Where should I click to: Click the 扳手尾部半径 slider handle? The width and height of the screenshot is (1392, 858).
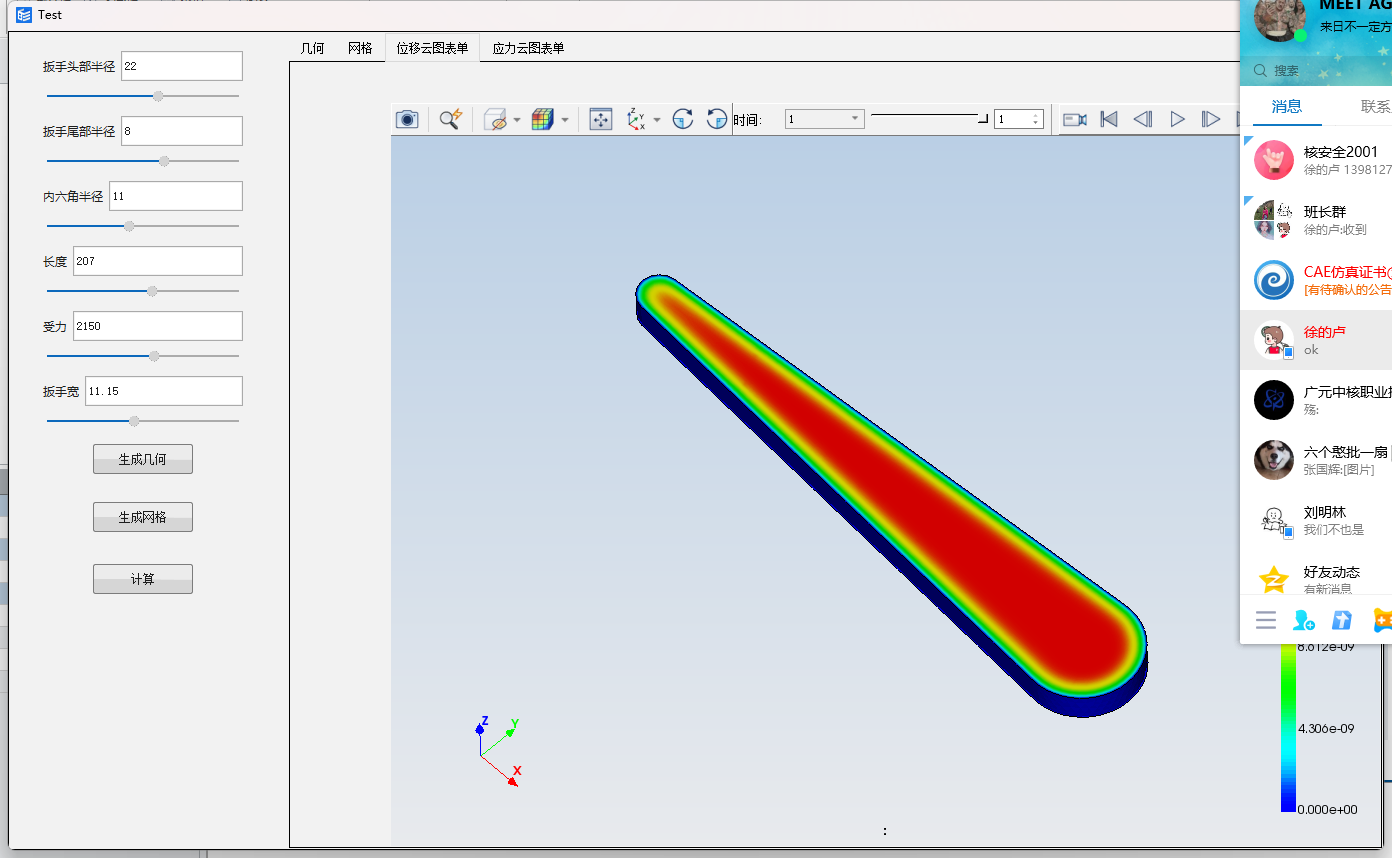coord(164,161)
